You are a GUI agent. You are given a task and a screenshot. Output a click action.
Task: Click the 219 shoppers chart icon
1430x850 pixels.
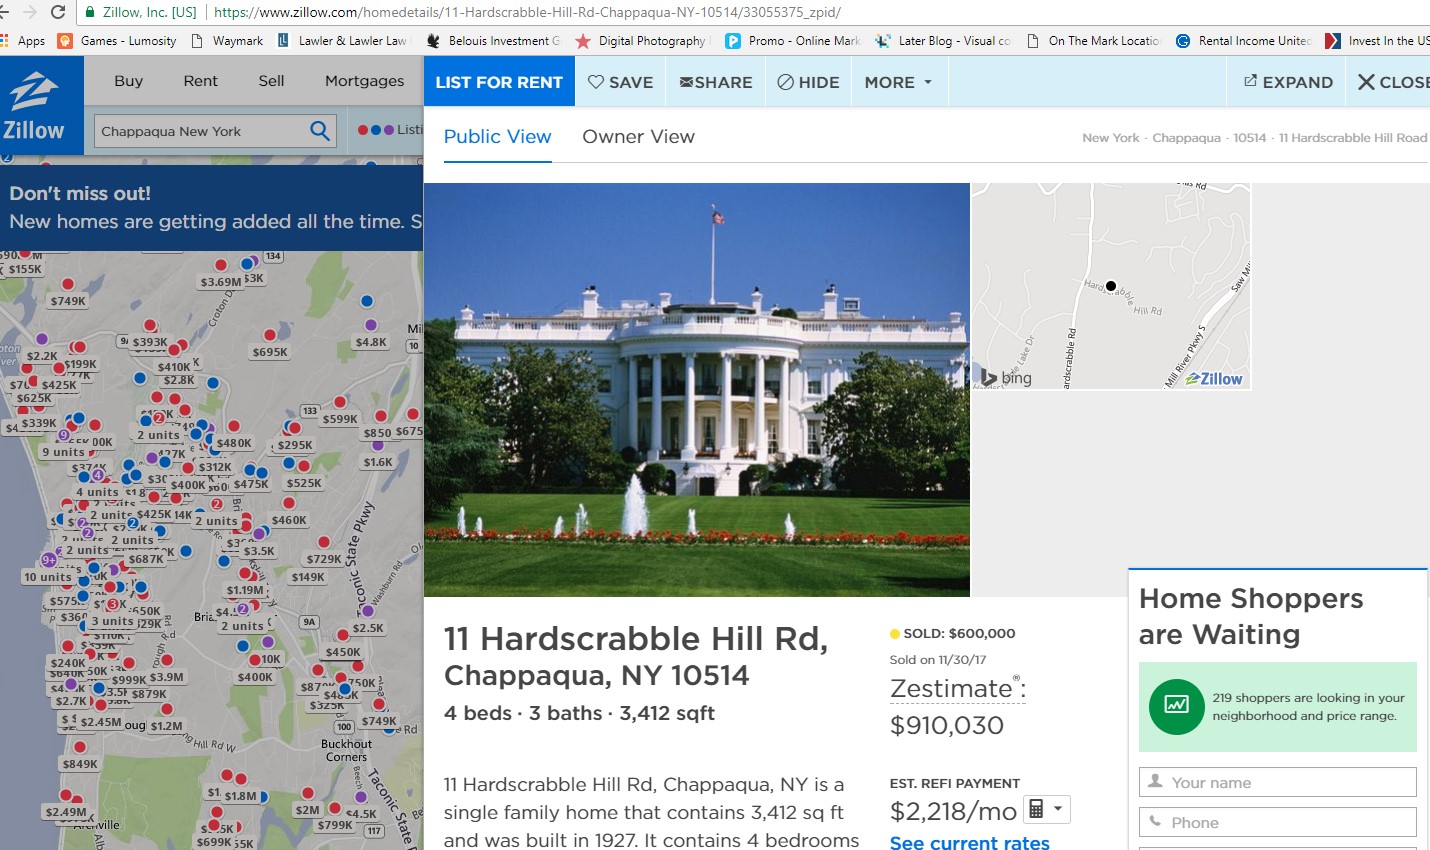(x=1177, y=706)
